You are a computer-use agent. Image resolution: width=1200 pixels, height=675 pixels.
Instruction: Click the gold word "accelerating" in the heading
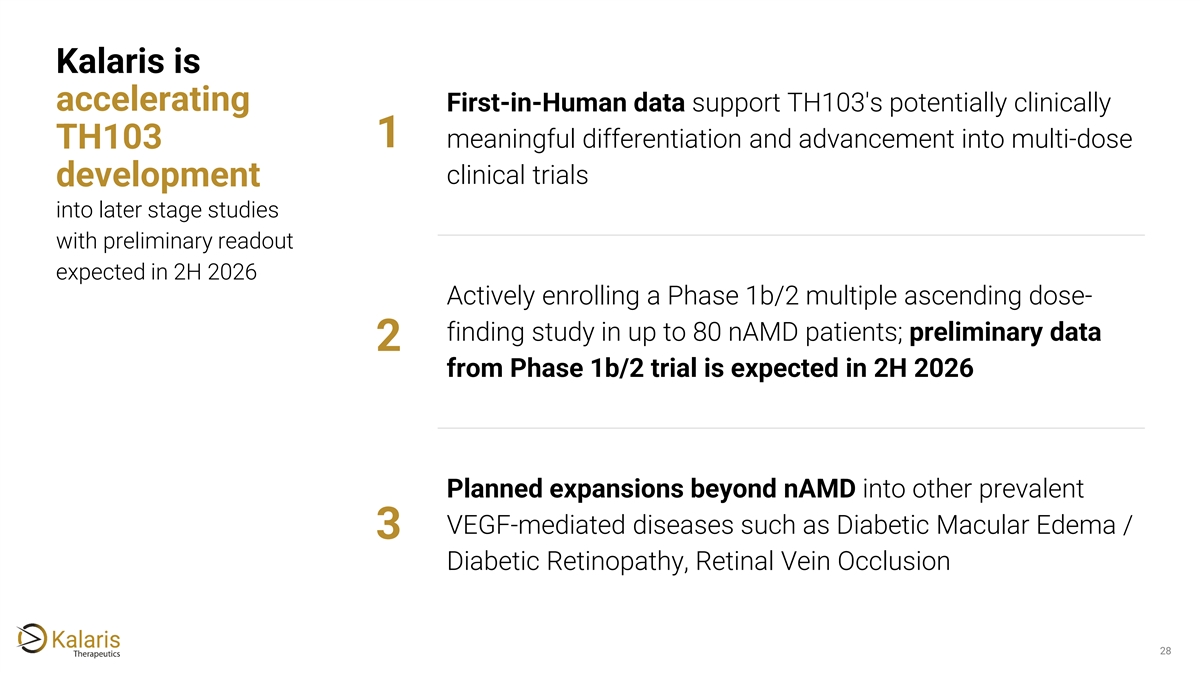pos(153,100)
